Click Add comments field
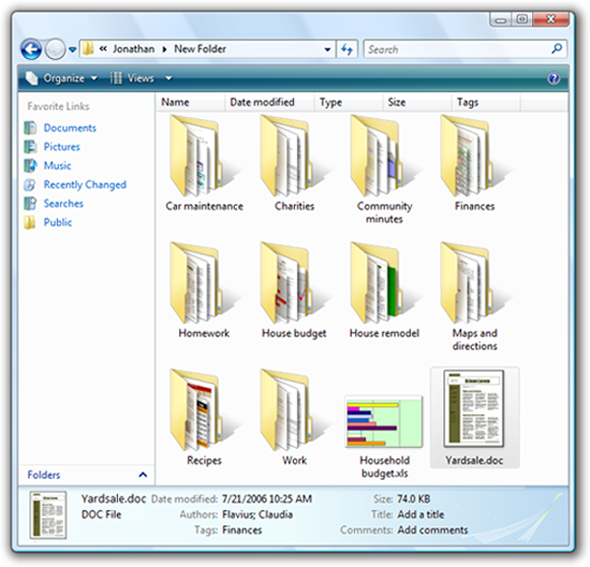590x567 pixels. (433, 530)
